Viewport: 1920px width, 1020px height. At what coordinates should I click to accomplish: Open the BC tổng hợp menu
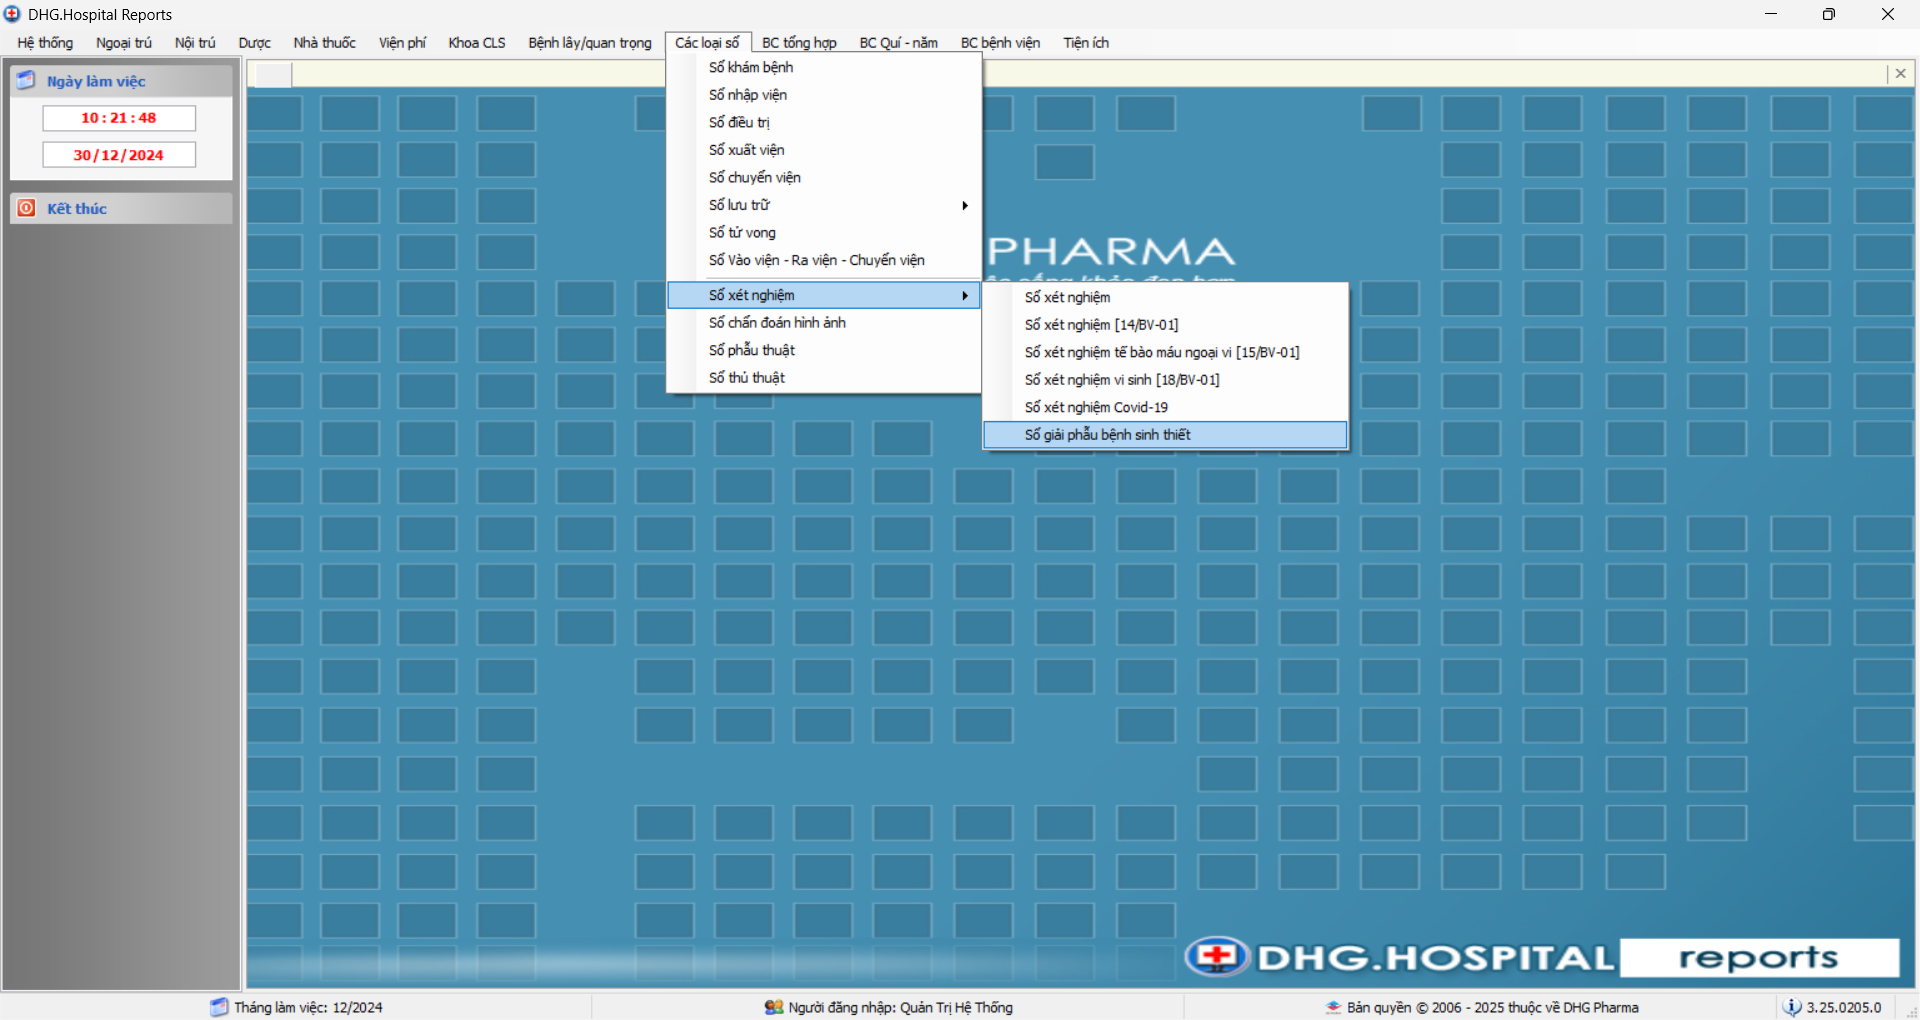(799, 43)
